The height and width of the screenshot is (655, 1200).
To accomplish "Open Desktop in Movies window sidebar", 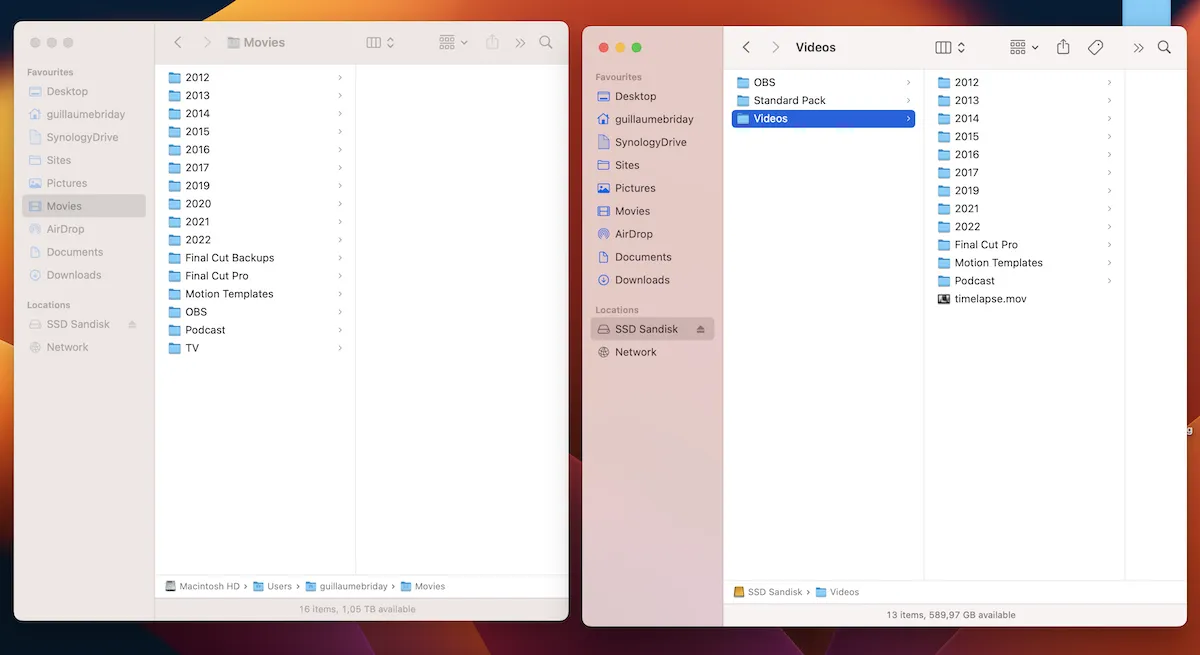I will [x=84, y=91].
